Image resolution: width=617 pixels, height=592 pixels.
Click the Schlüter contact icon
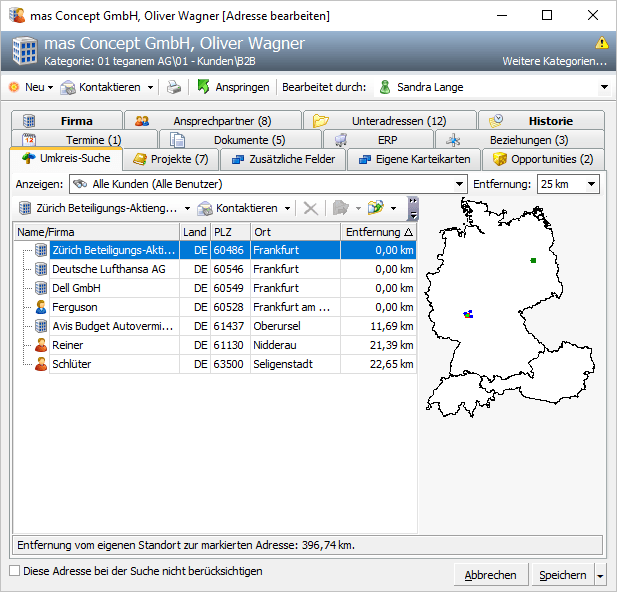pos(41,364)
